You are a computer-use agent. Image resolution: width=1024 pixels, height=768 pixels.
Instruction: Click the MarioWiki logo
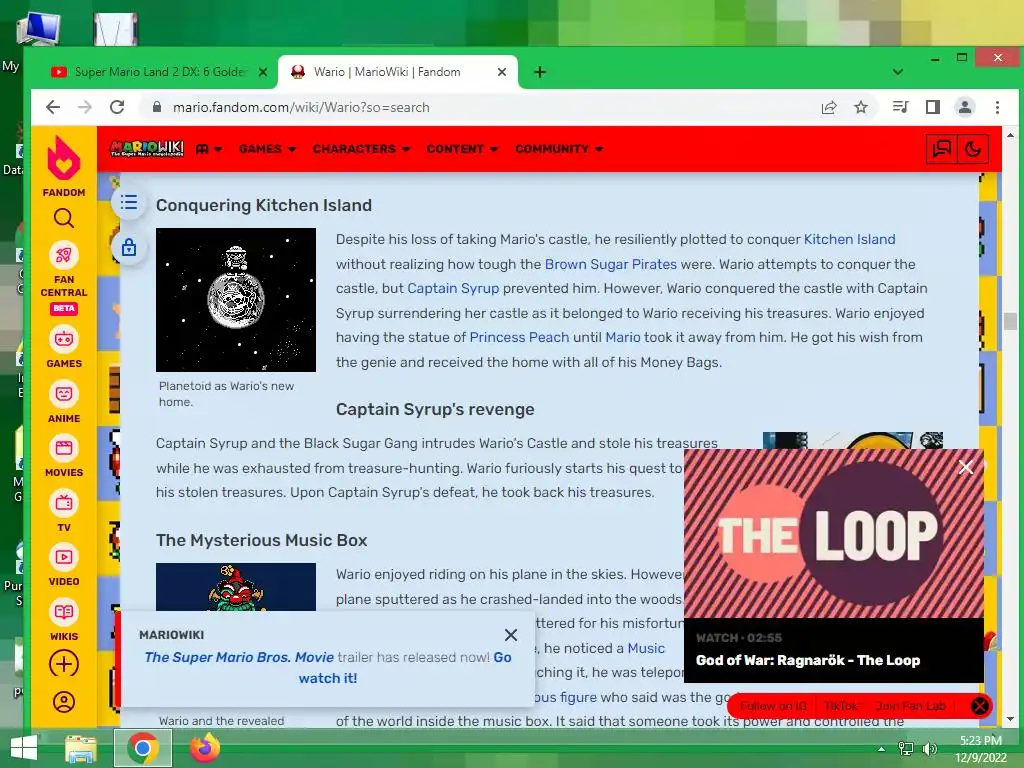click(146, 148)
